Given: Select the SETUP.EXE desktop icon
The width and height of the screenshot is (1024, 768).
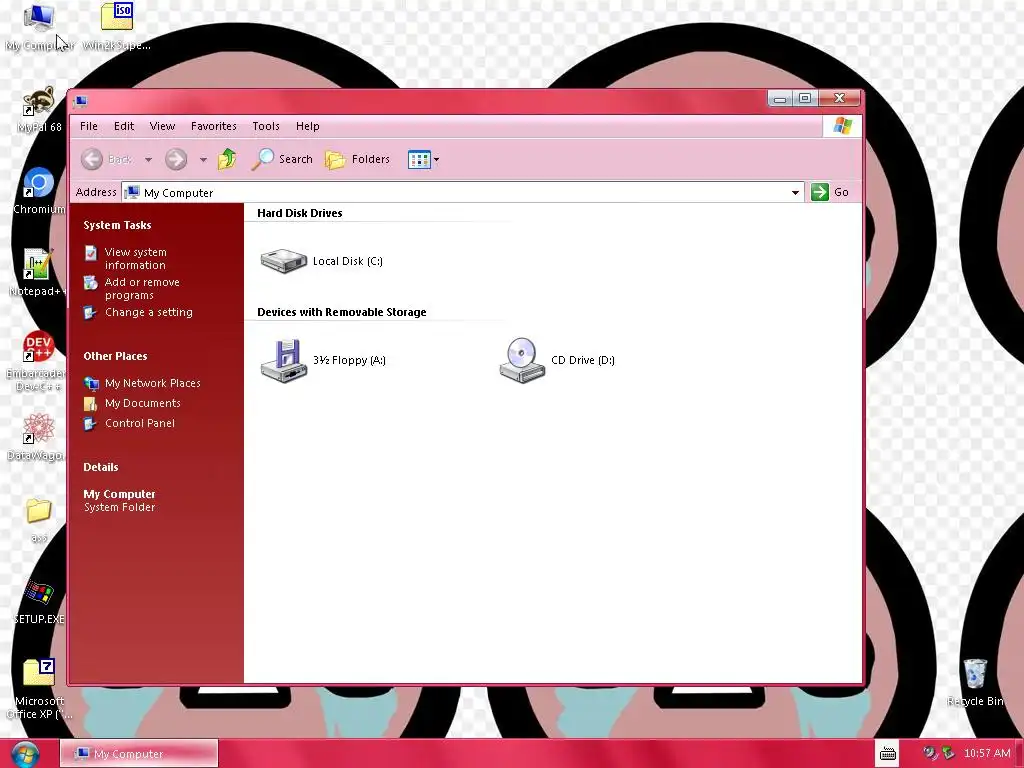Looking at the screenshot, I should [x=39, y=602].
